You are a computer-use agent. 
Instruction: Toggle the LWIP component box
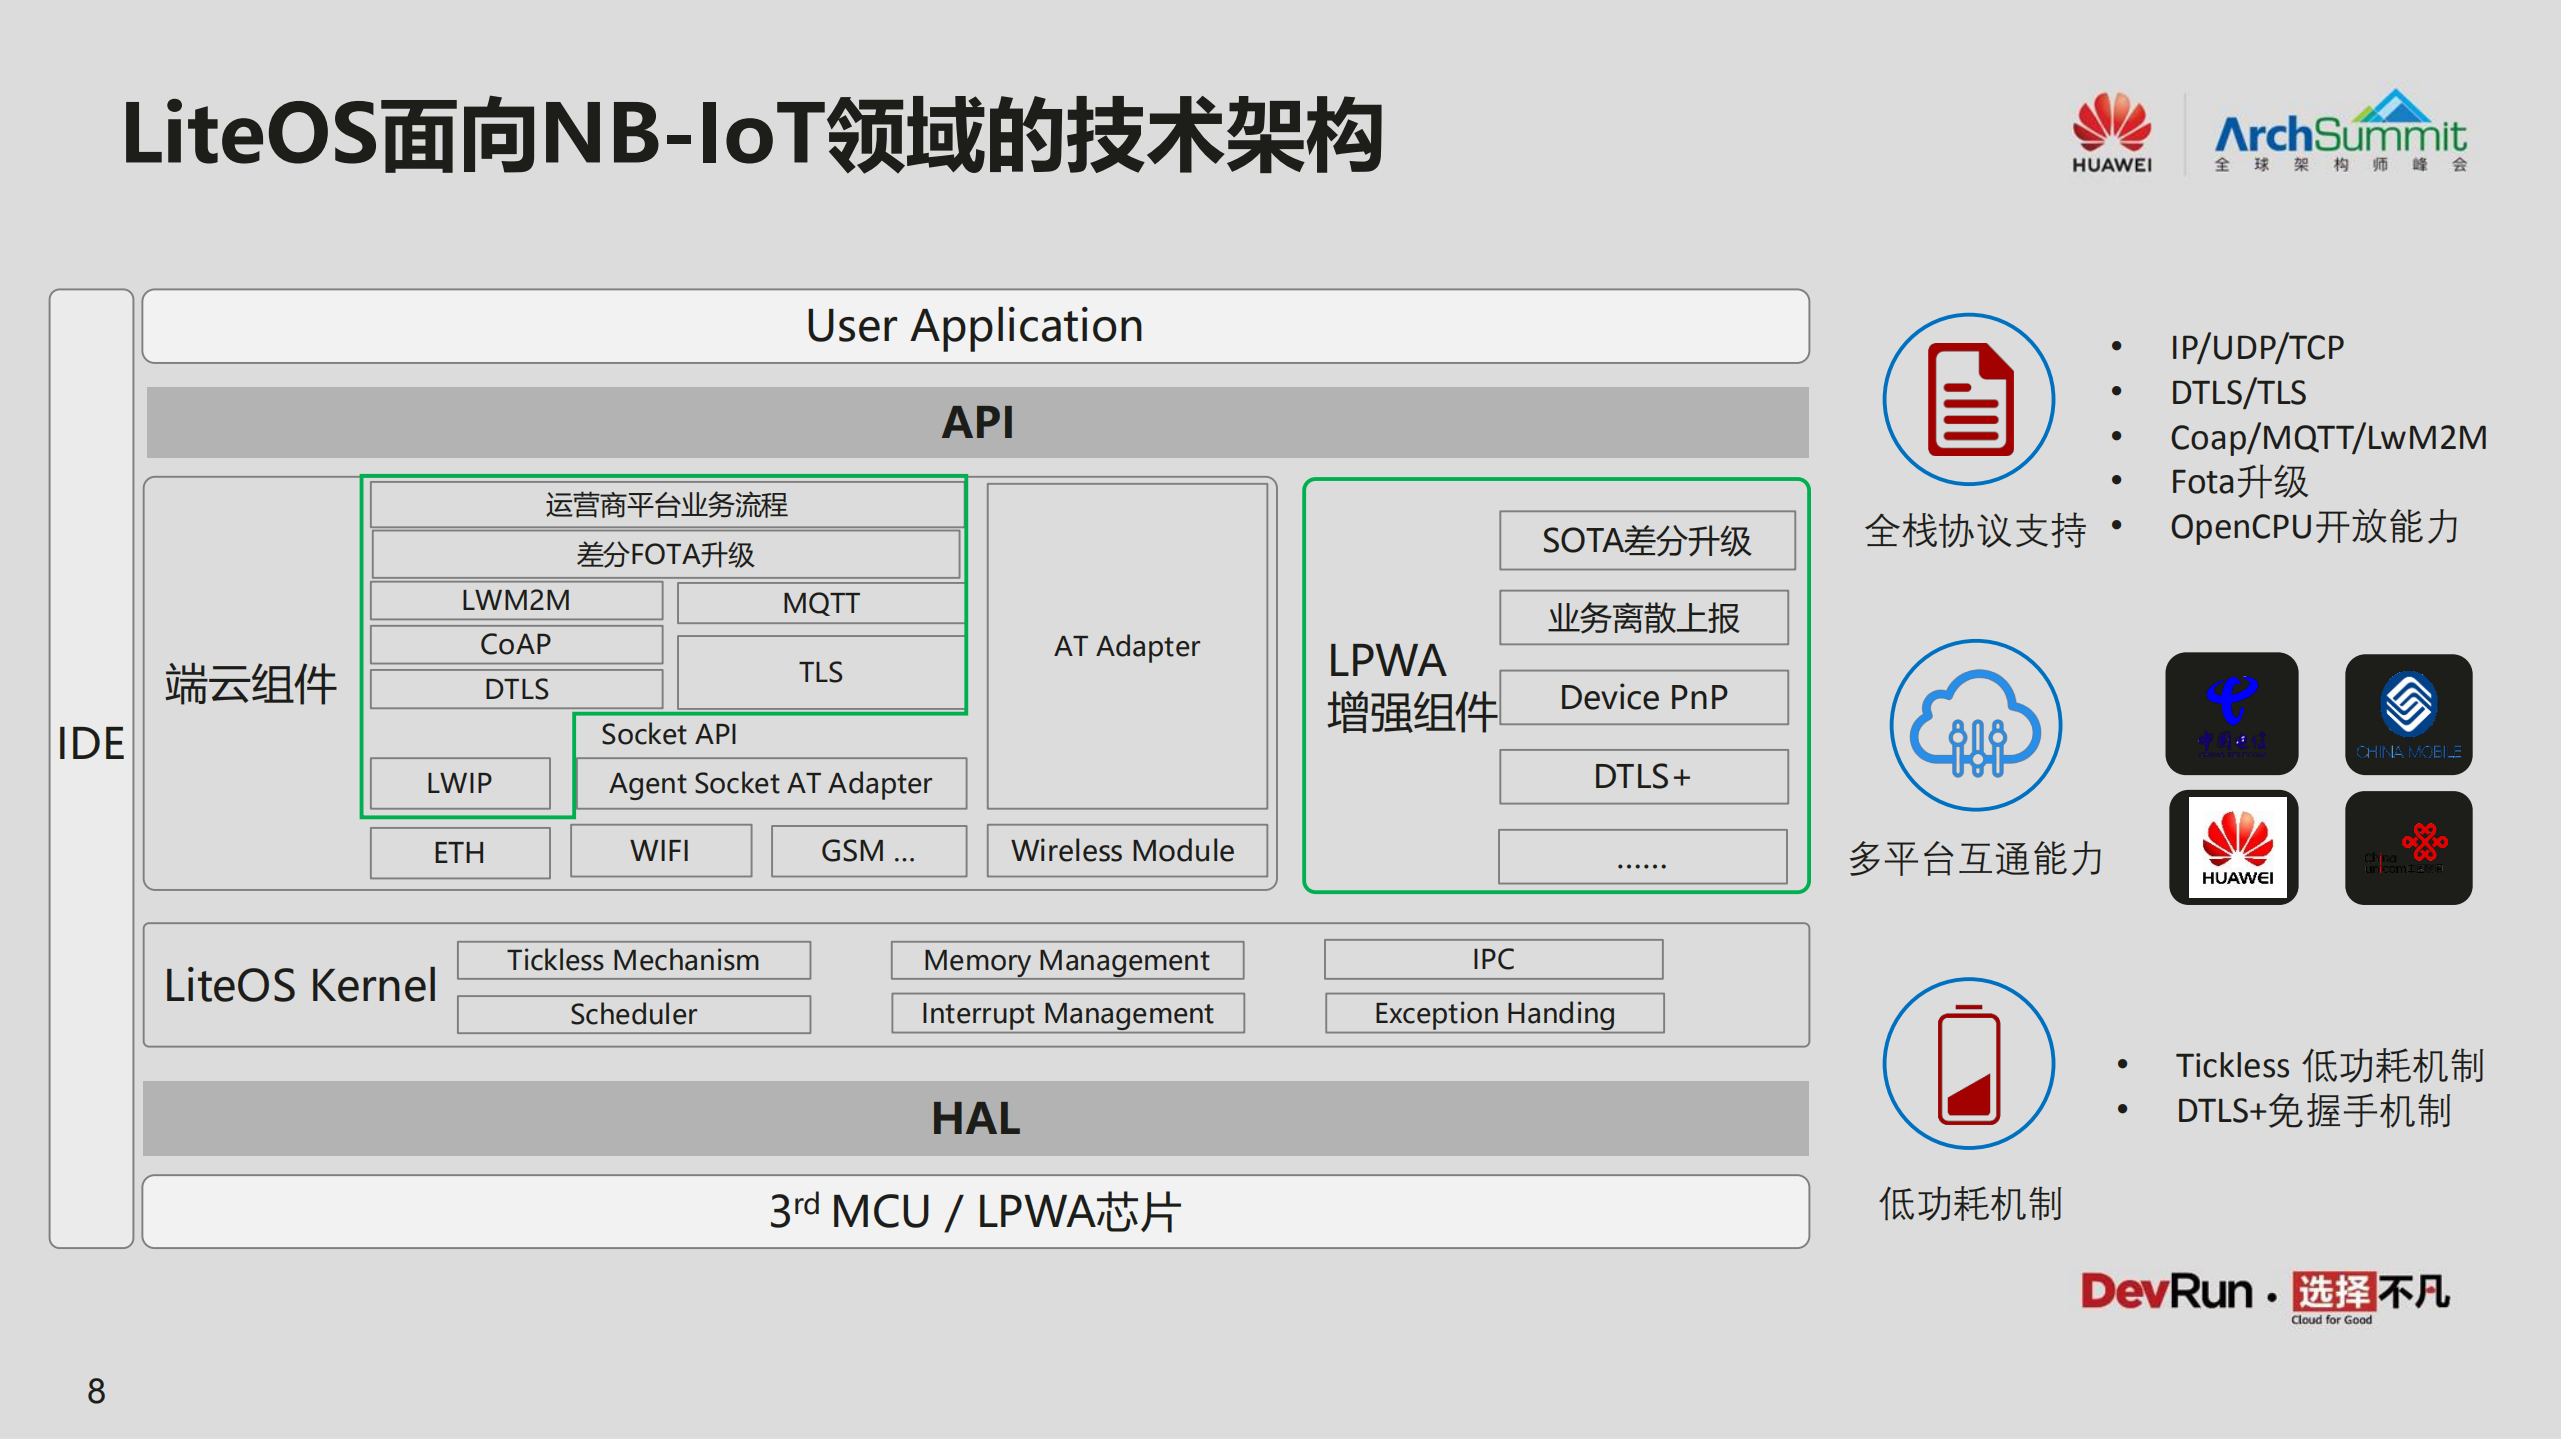coord(460,783)
